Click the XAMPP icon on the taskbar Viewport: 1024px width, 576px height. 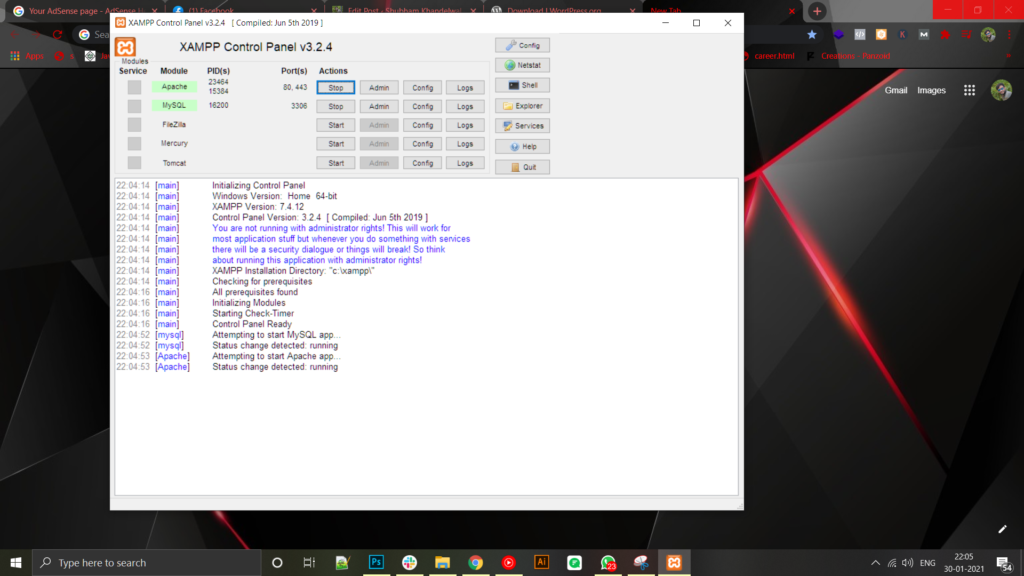(674, 562)
